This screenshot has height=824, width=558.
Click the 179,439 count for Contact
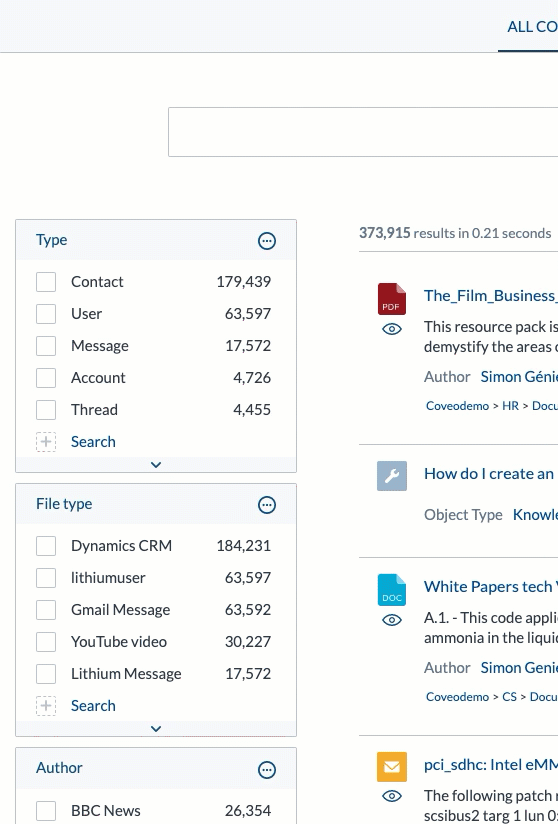tap(244, 282)
